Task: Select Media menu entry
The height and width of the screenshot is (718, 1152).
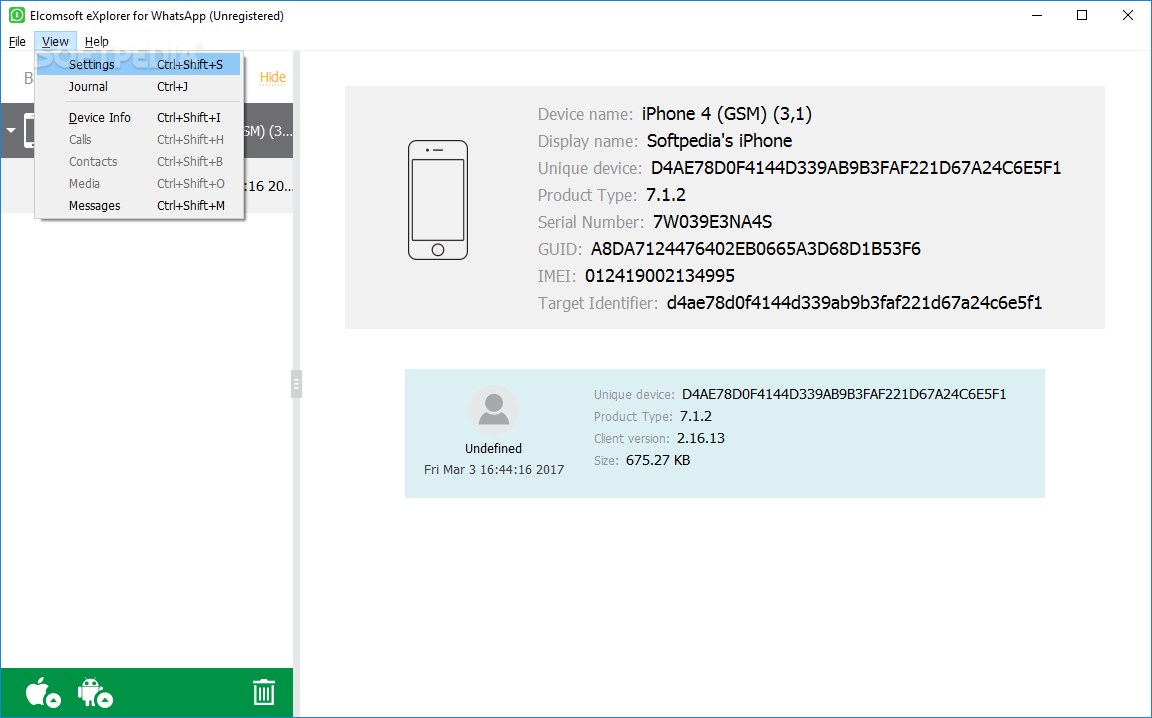Action: point(139,184)
